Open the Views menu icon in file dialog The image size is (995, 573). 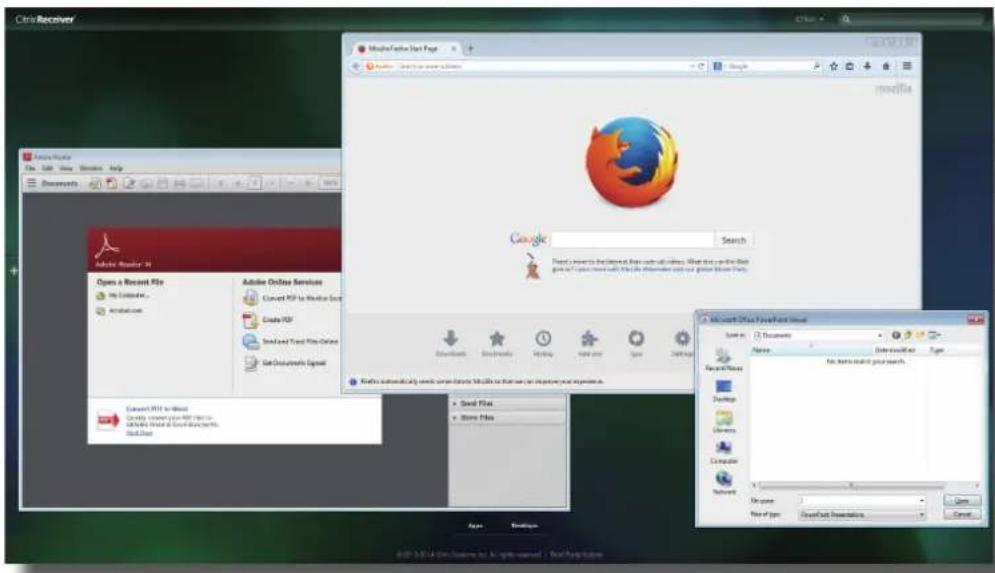point(934,335)
